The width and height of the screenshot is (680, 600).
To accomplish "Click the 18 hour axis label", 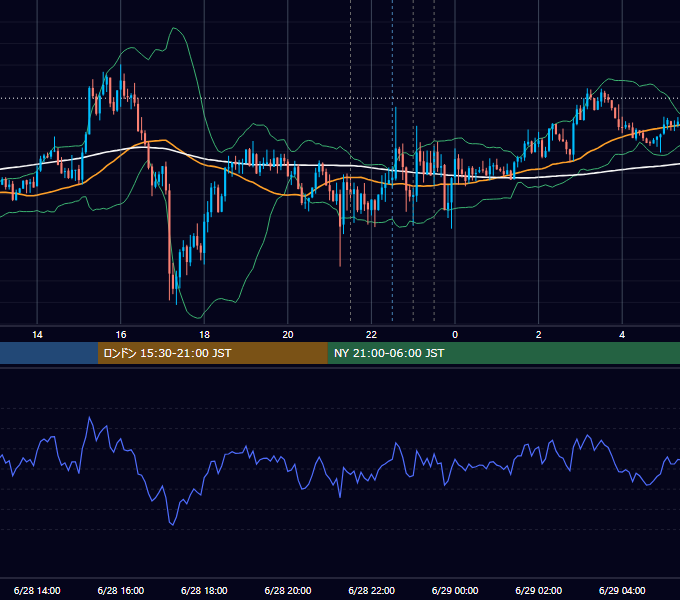I will point(204,335).
